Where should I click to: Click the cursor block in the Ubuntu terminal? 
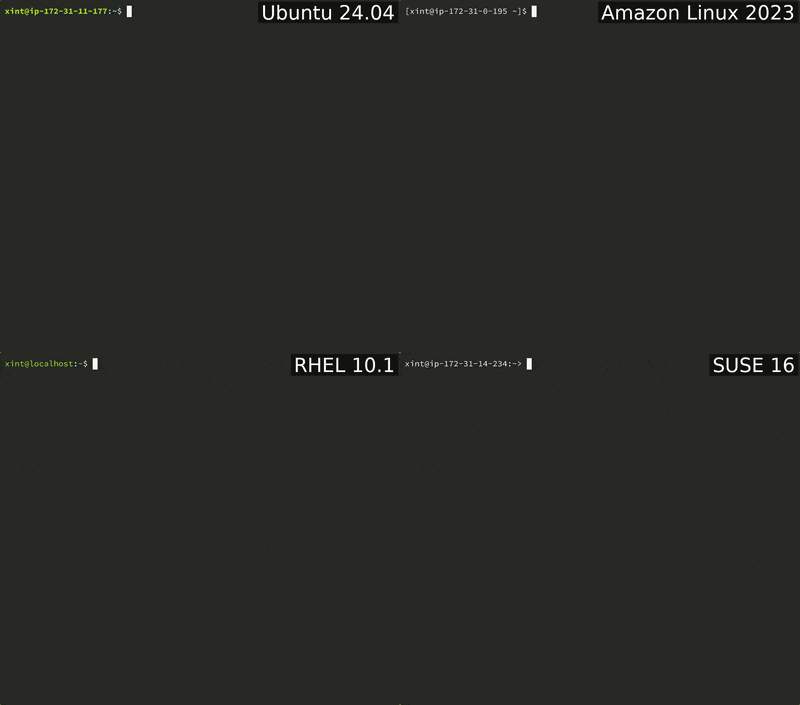[130, 11]
